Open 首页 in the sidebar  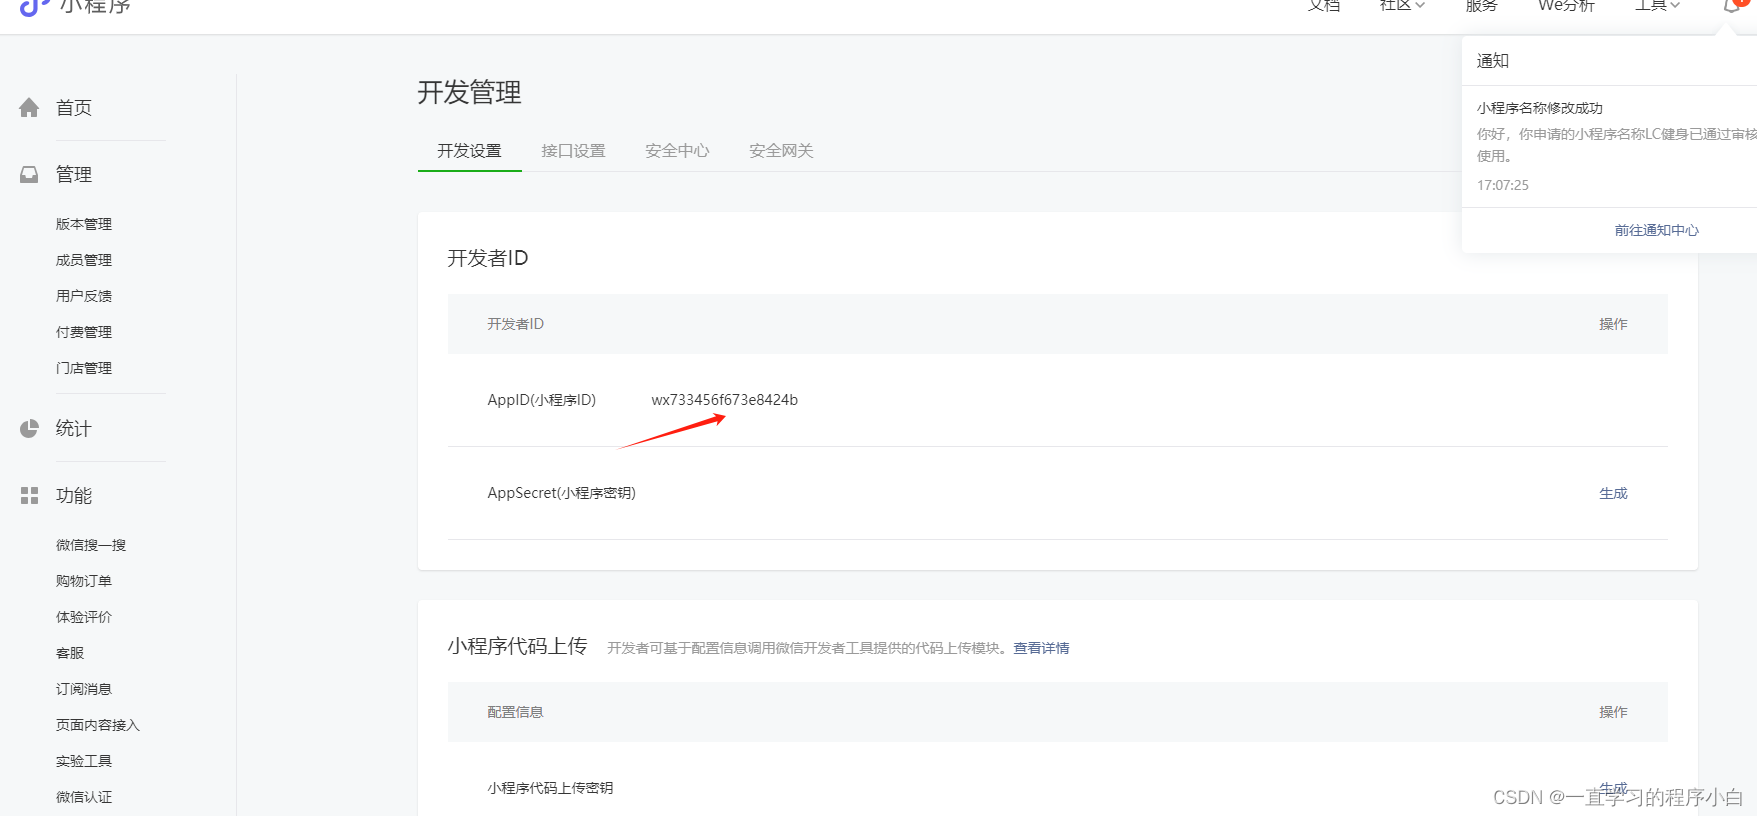74,108
